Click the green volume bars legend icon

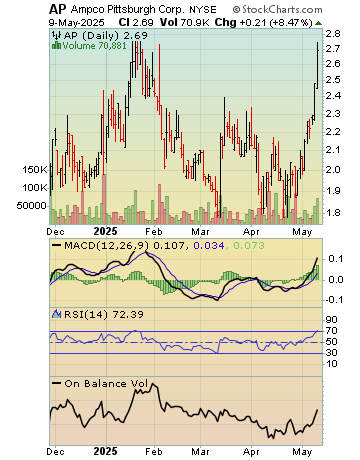pyautogui.click(x=56, y=45)
